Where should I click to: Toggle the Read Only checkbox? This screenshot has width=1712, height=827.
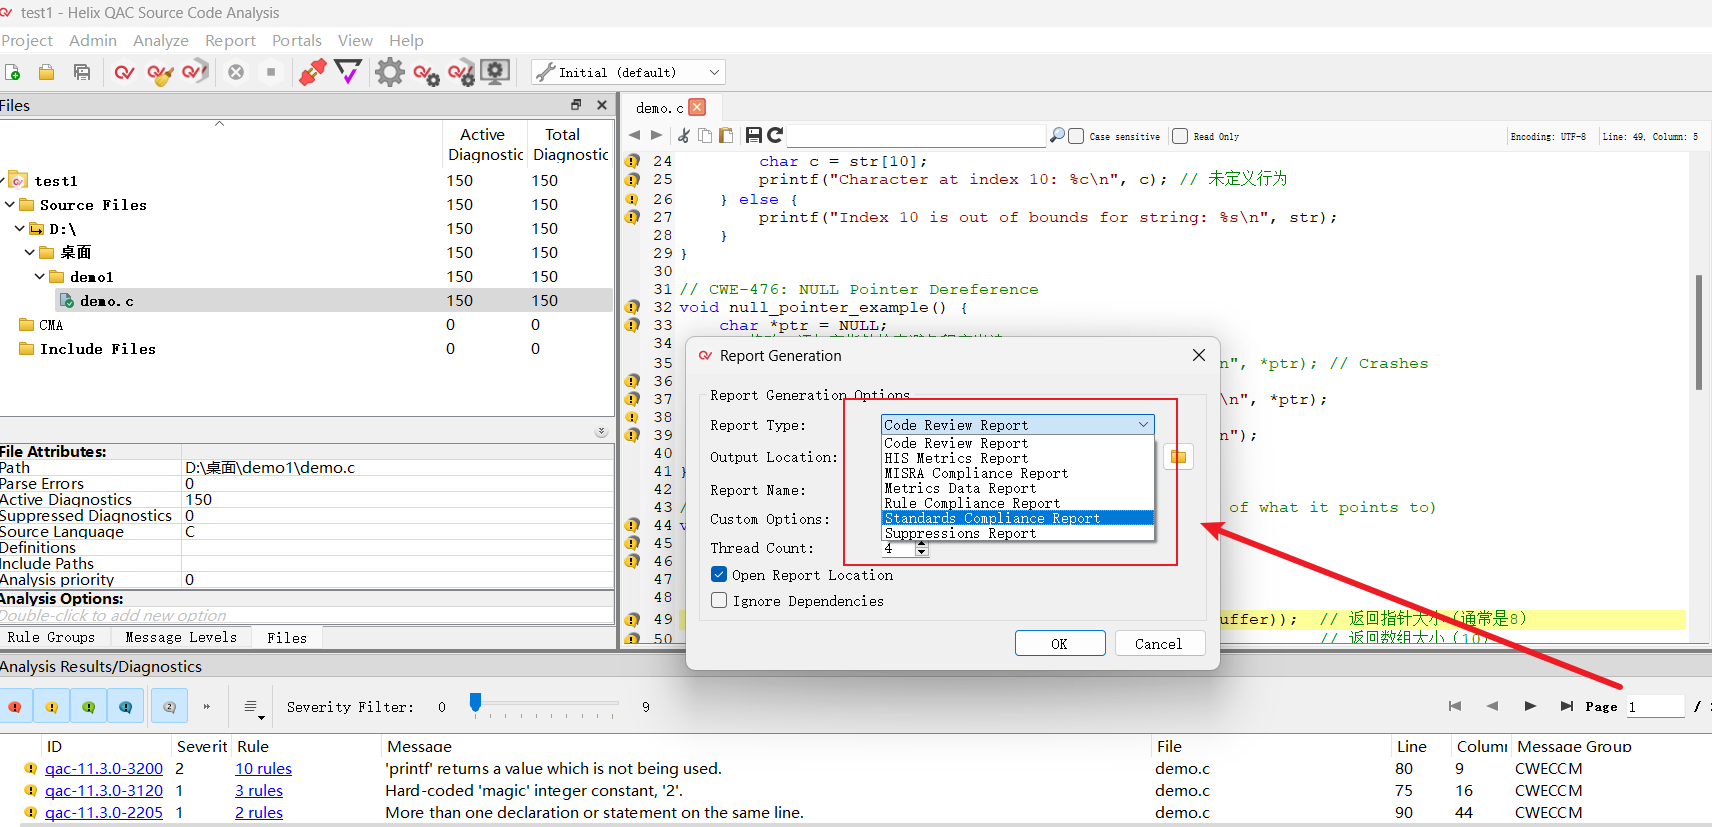click(1180, 136)
